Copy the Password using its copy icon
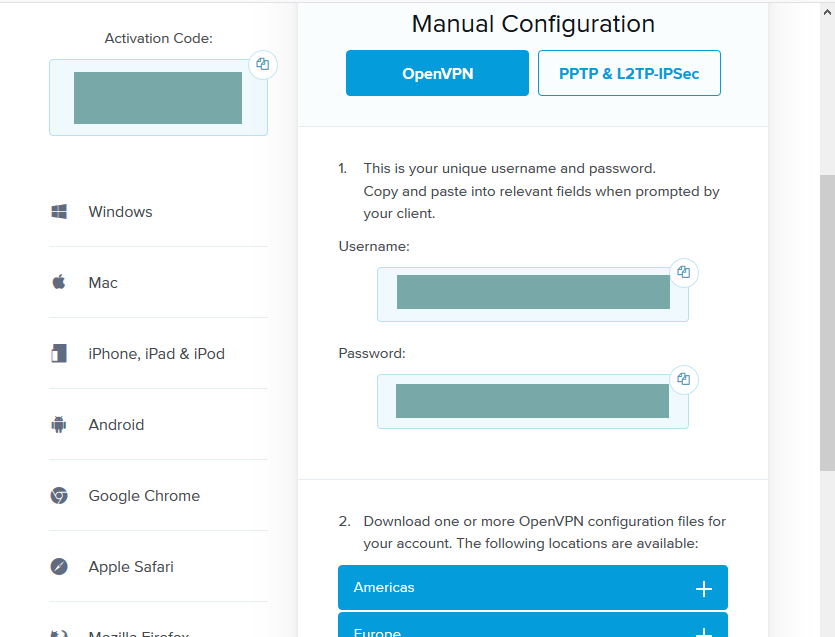 pyautogui.click(x=683, y=380)
